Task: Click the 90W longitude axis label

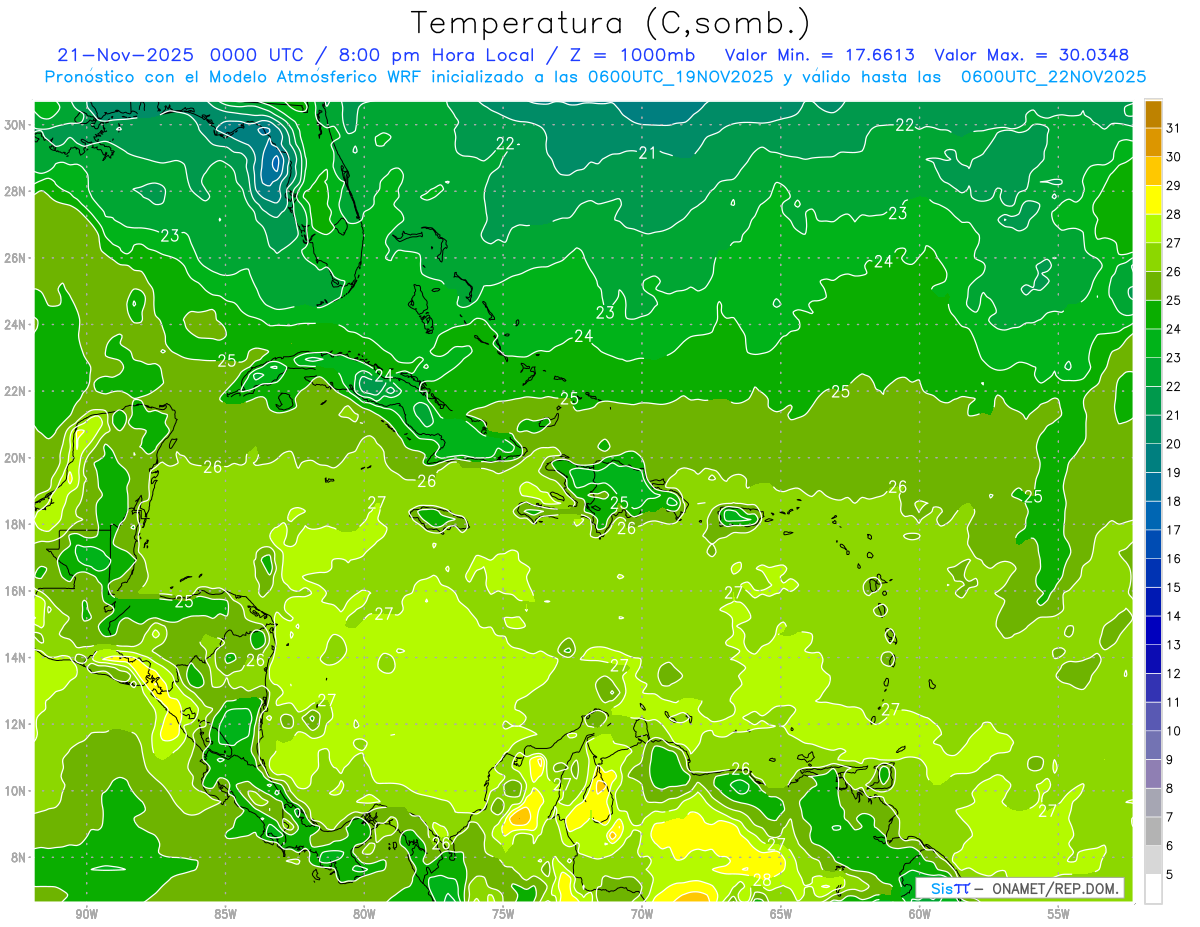Action: [86, 914]
